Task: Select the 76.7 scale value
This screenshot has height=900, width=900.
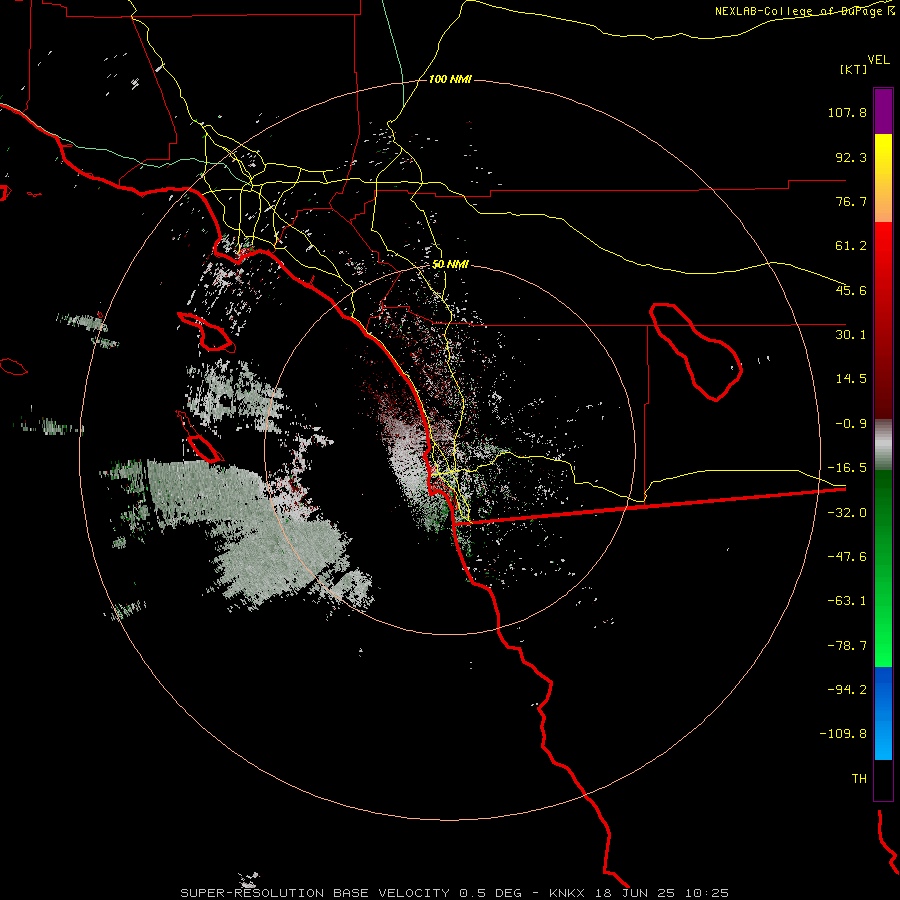Action: (851, 201)
